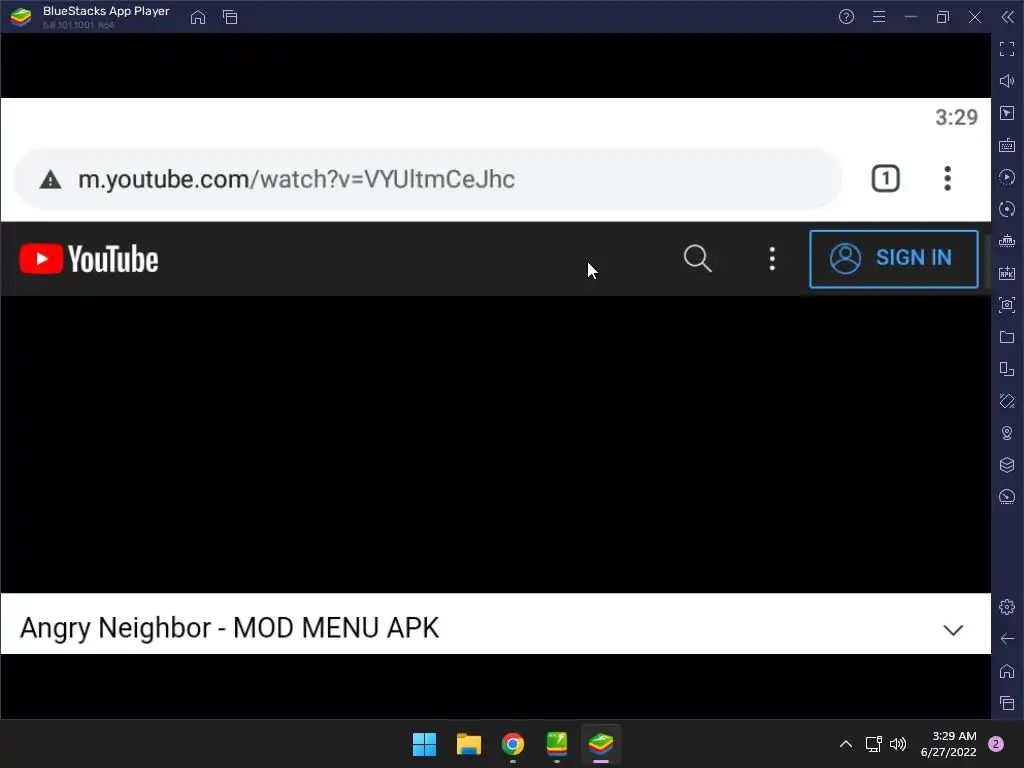Click the Android back arrow in side toolbar
This screenshot has height=768, width=1024.
[1007, 639]
